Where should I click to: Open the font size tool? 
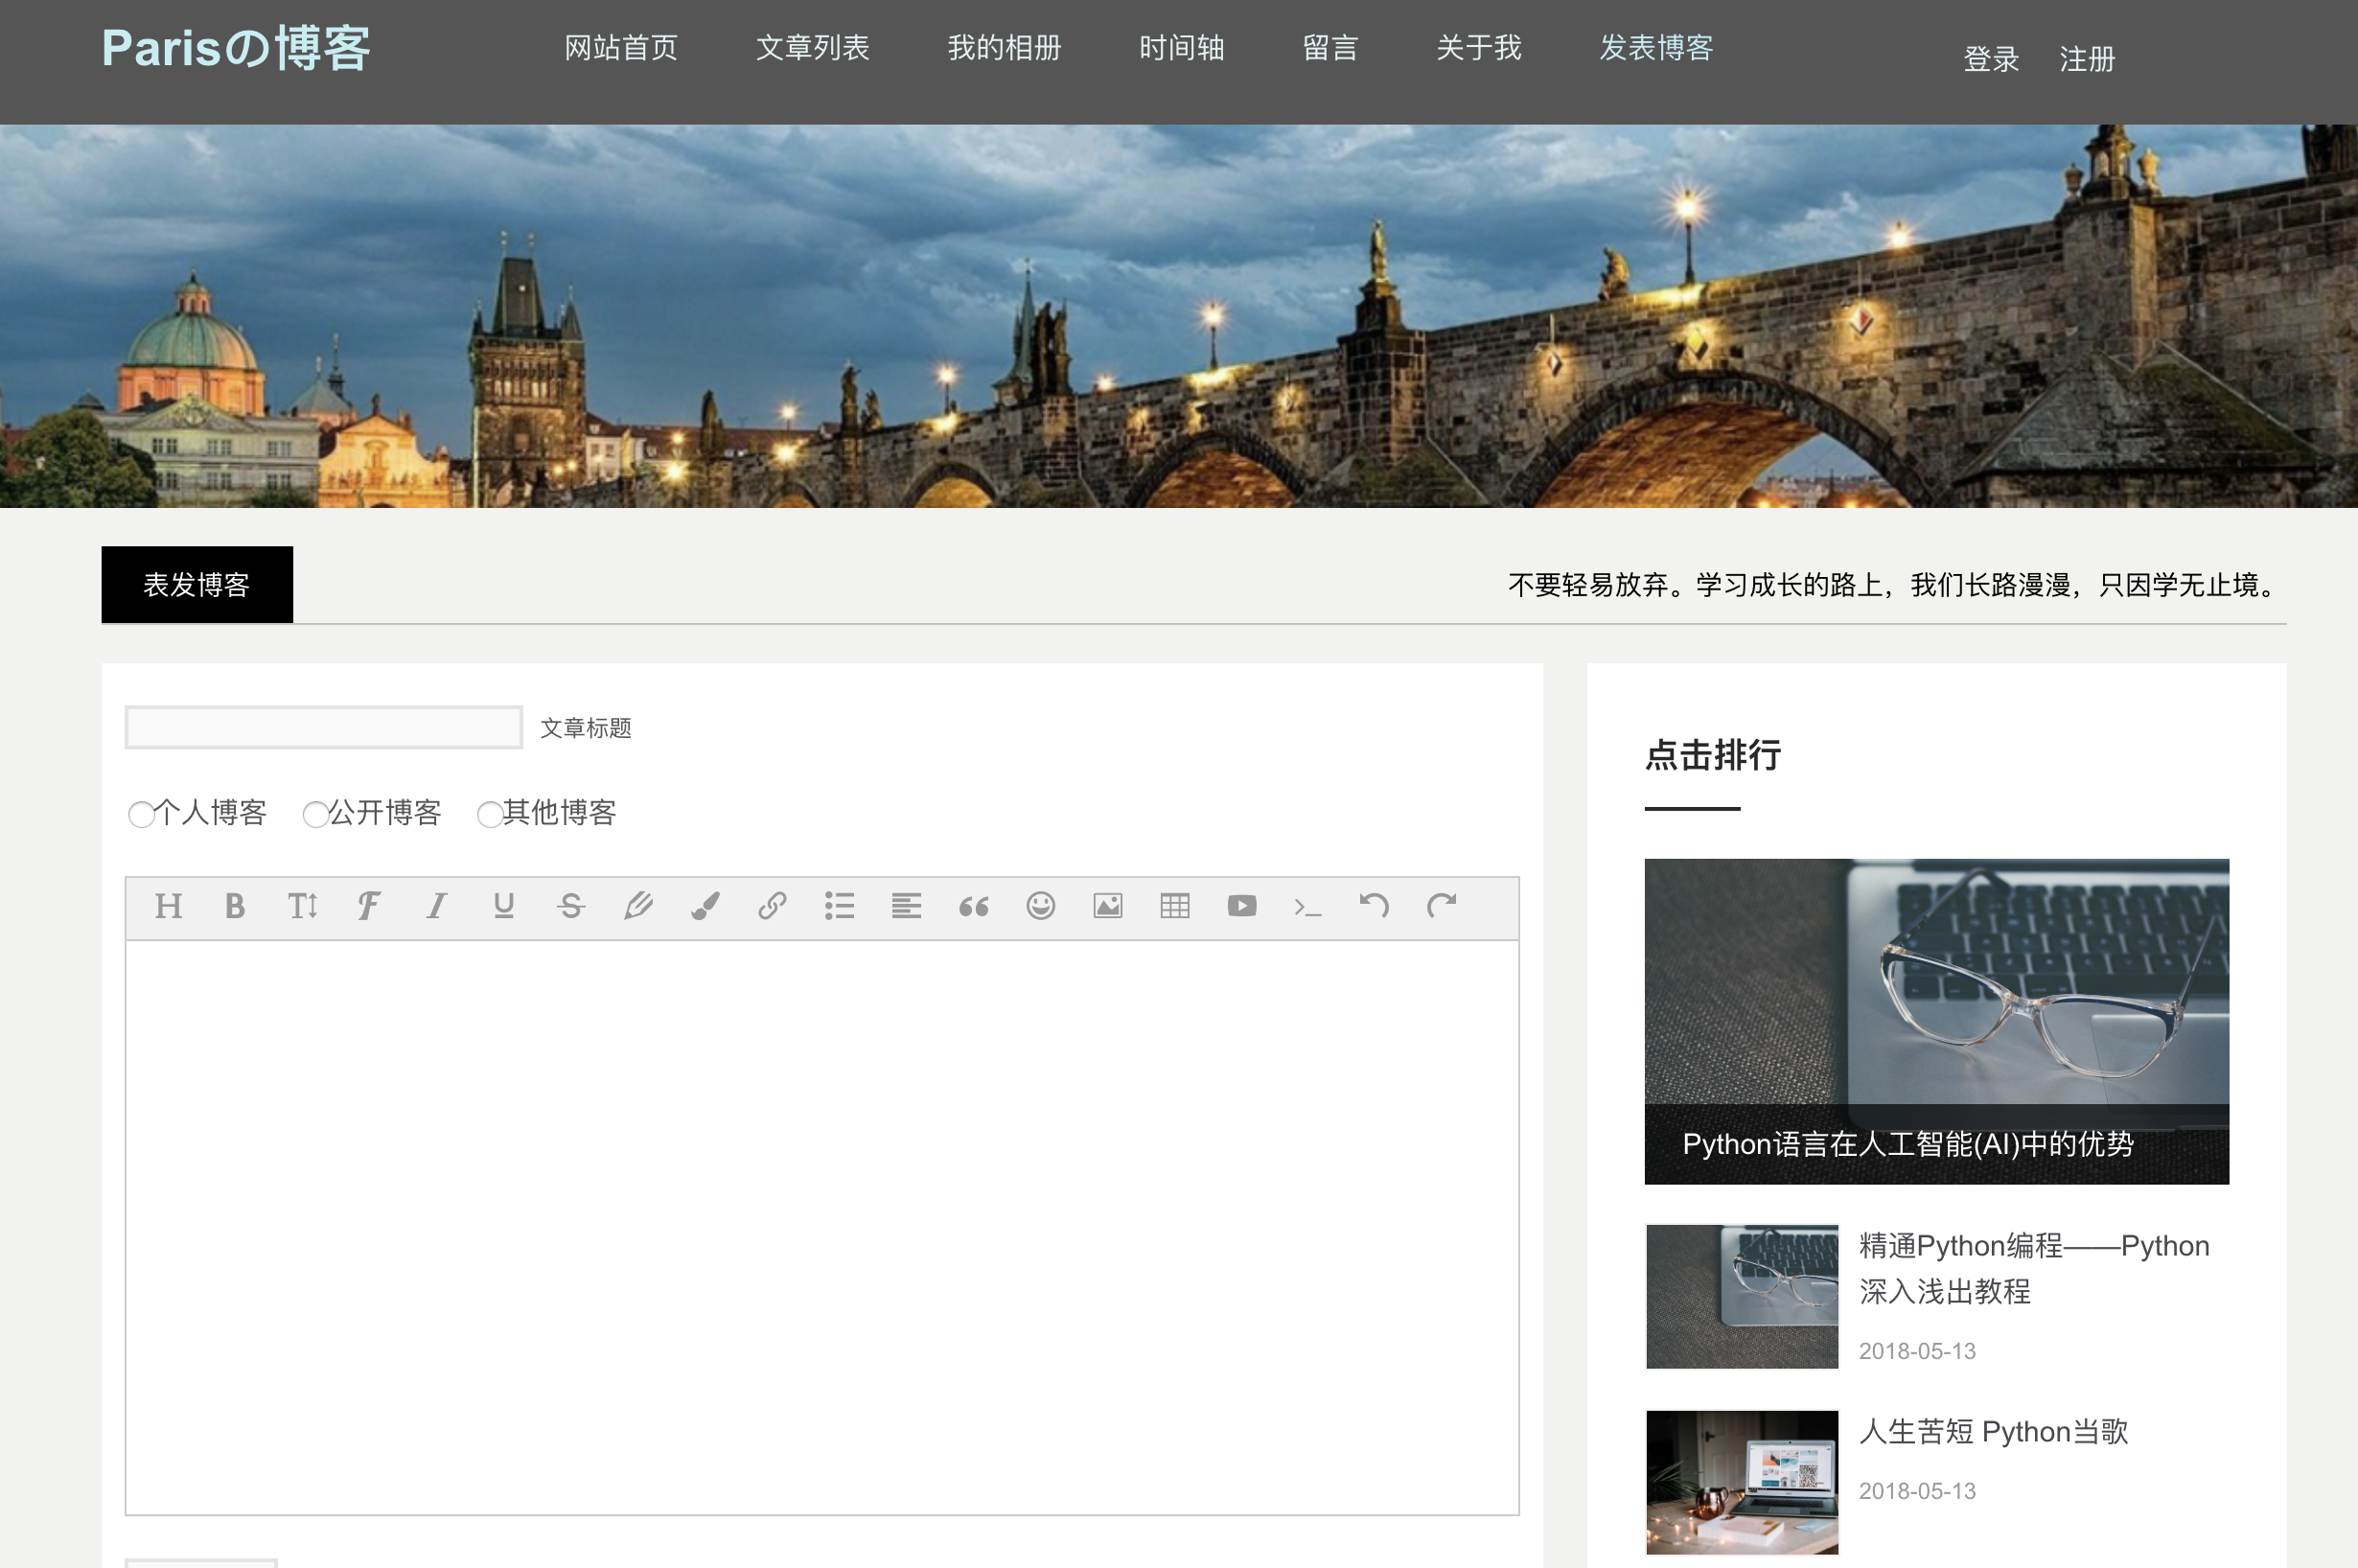tap(302, 906)
